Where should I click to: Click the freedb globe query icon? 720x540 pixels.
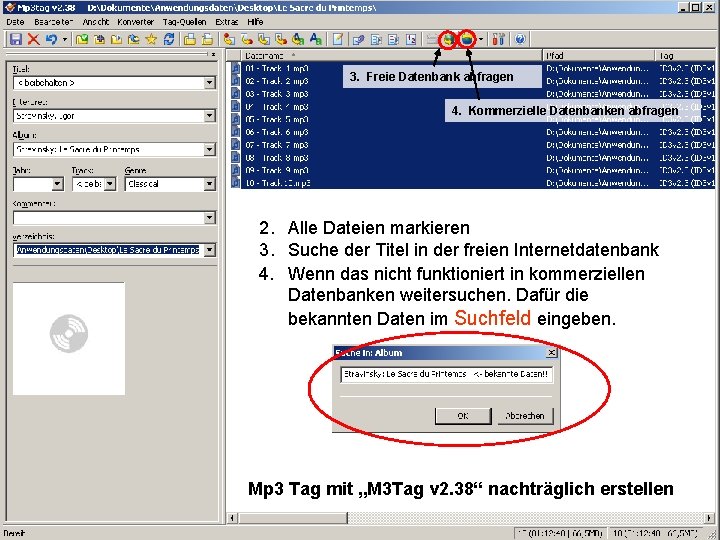448,39
